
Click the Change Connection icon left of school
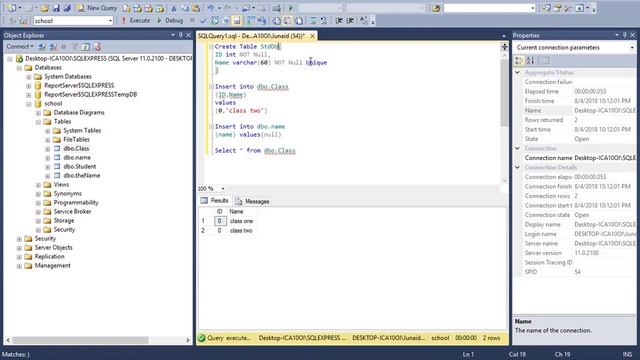click(23, 20)
